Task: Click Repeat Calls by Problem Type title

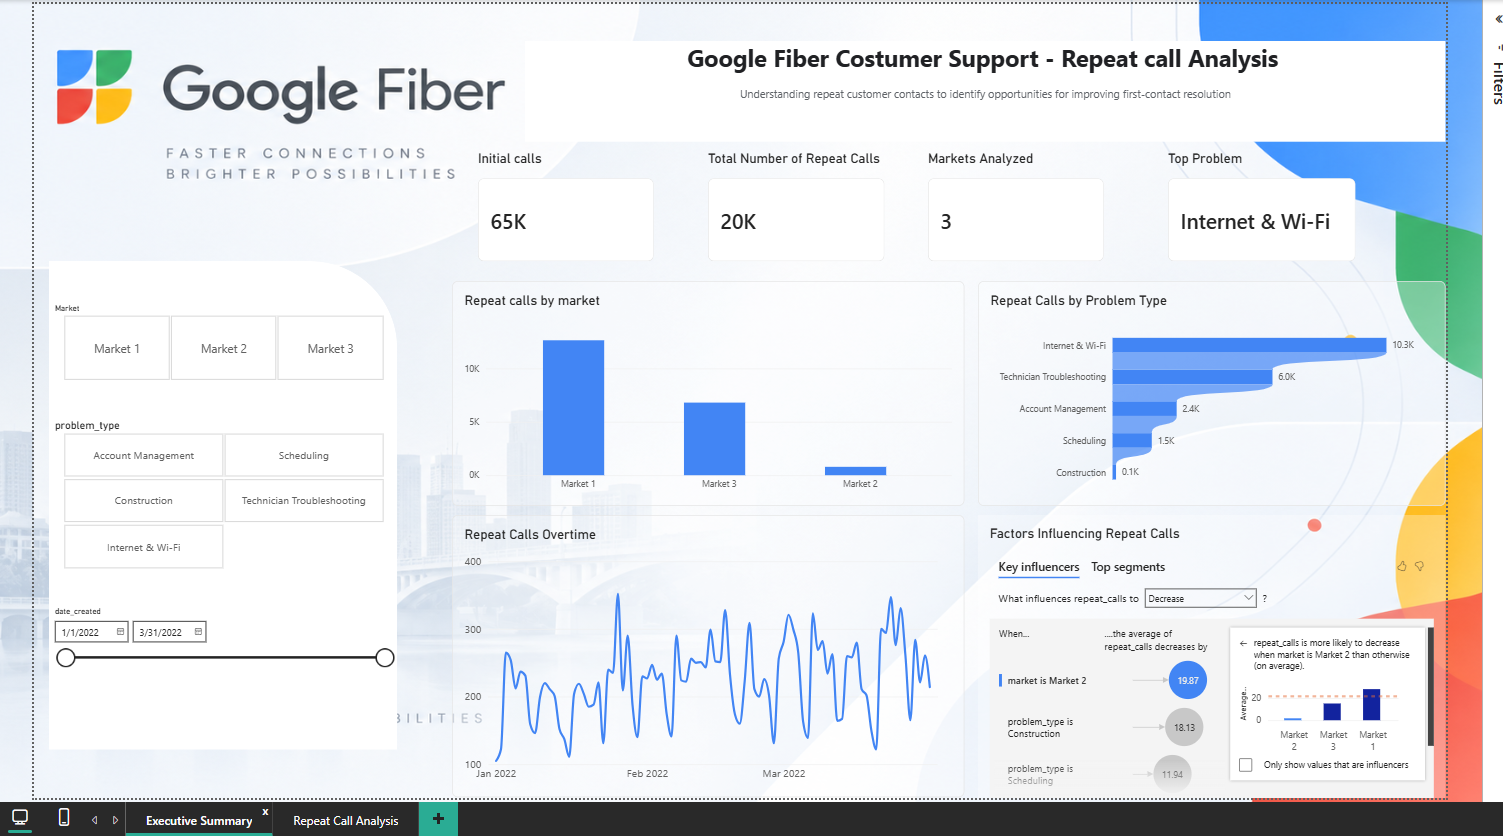Action: coord(1078,300)
